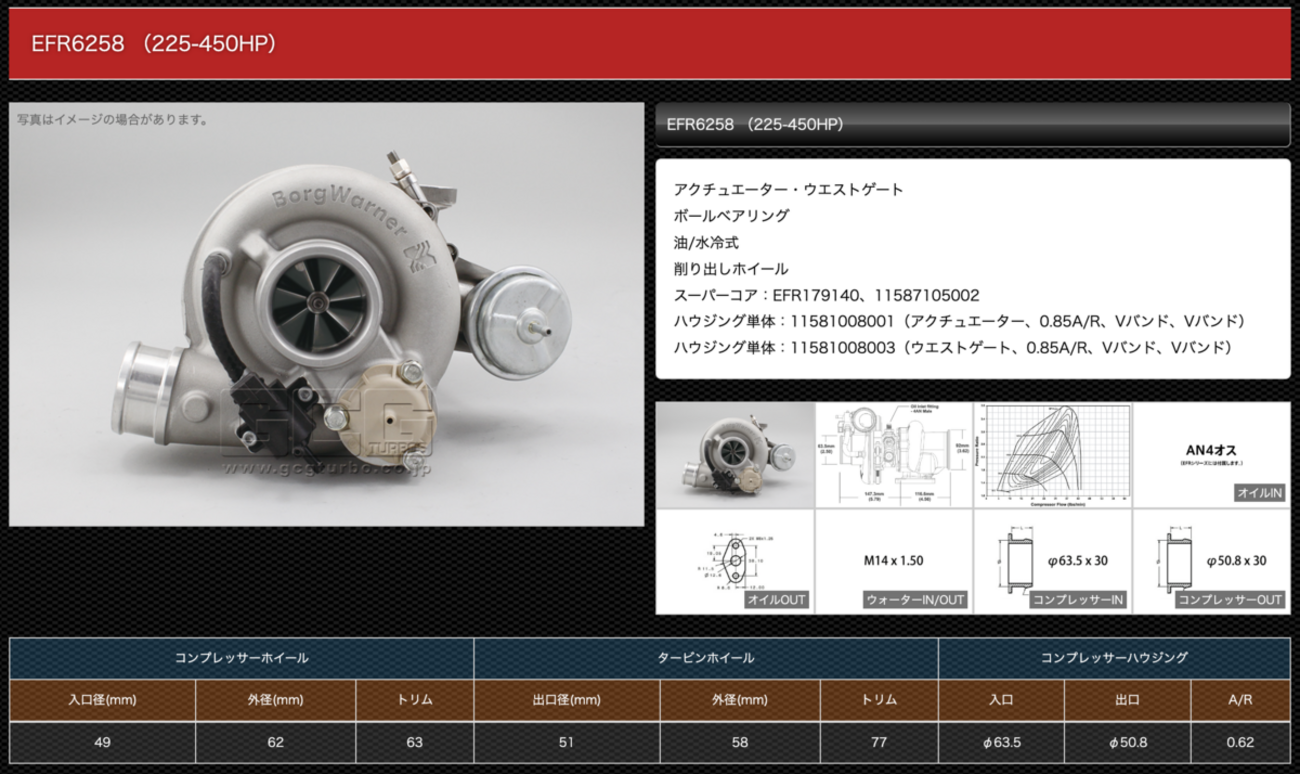Open the compressor flow map thumbnail
Viewport: 1300px width, 774px height.
coord(1053,454)
